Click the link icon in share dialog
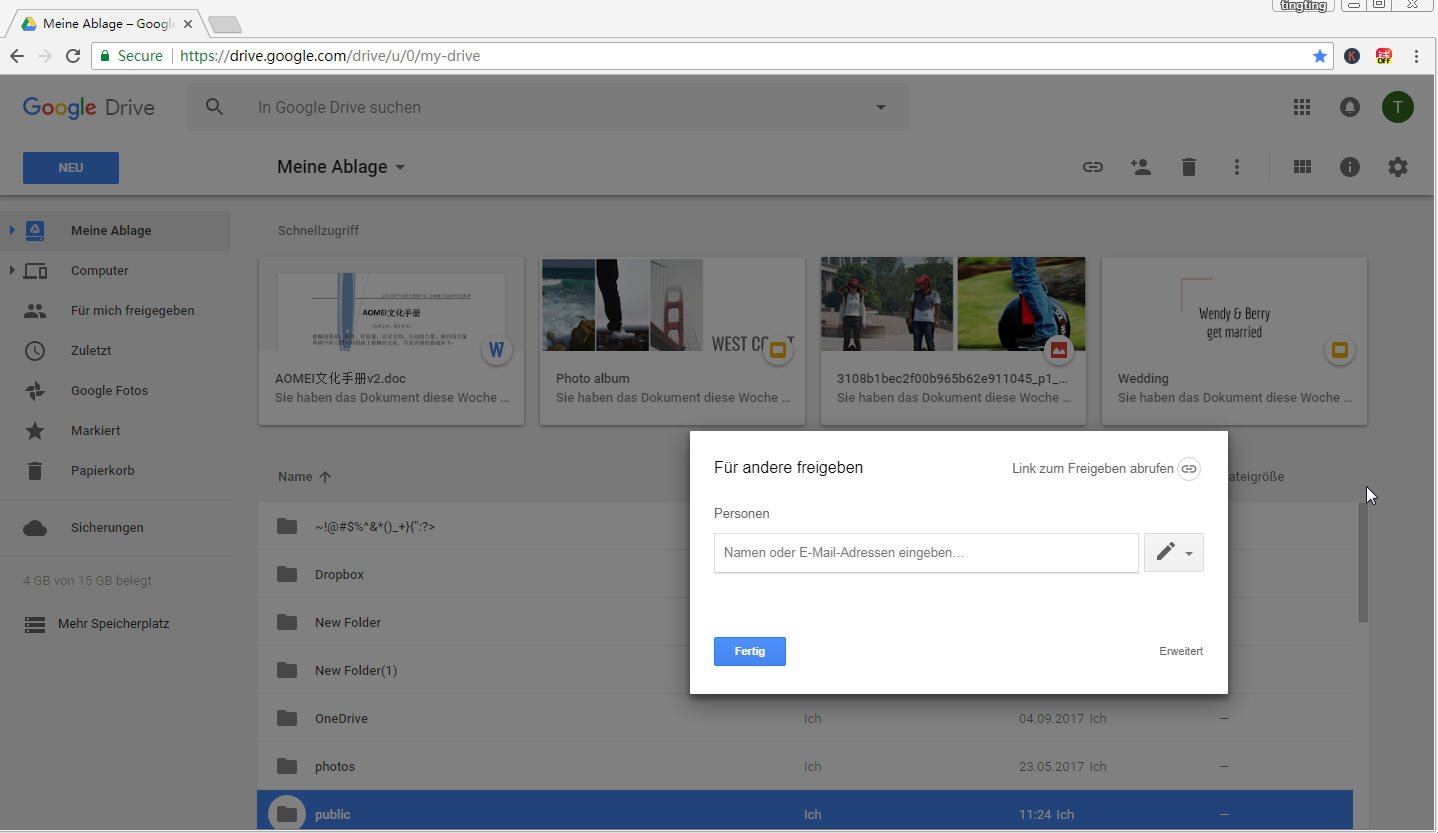The image size is (1438, 833). coord(1189,468)
